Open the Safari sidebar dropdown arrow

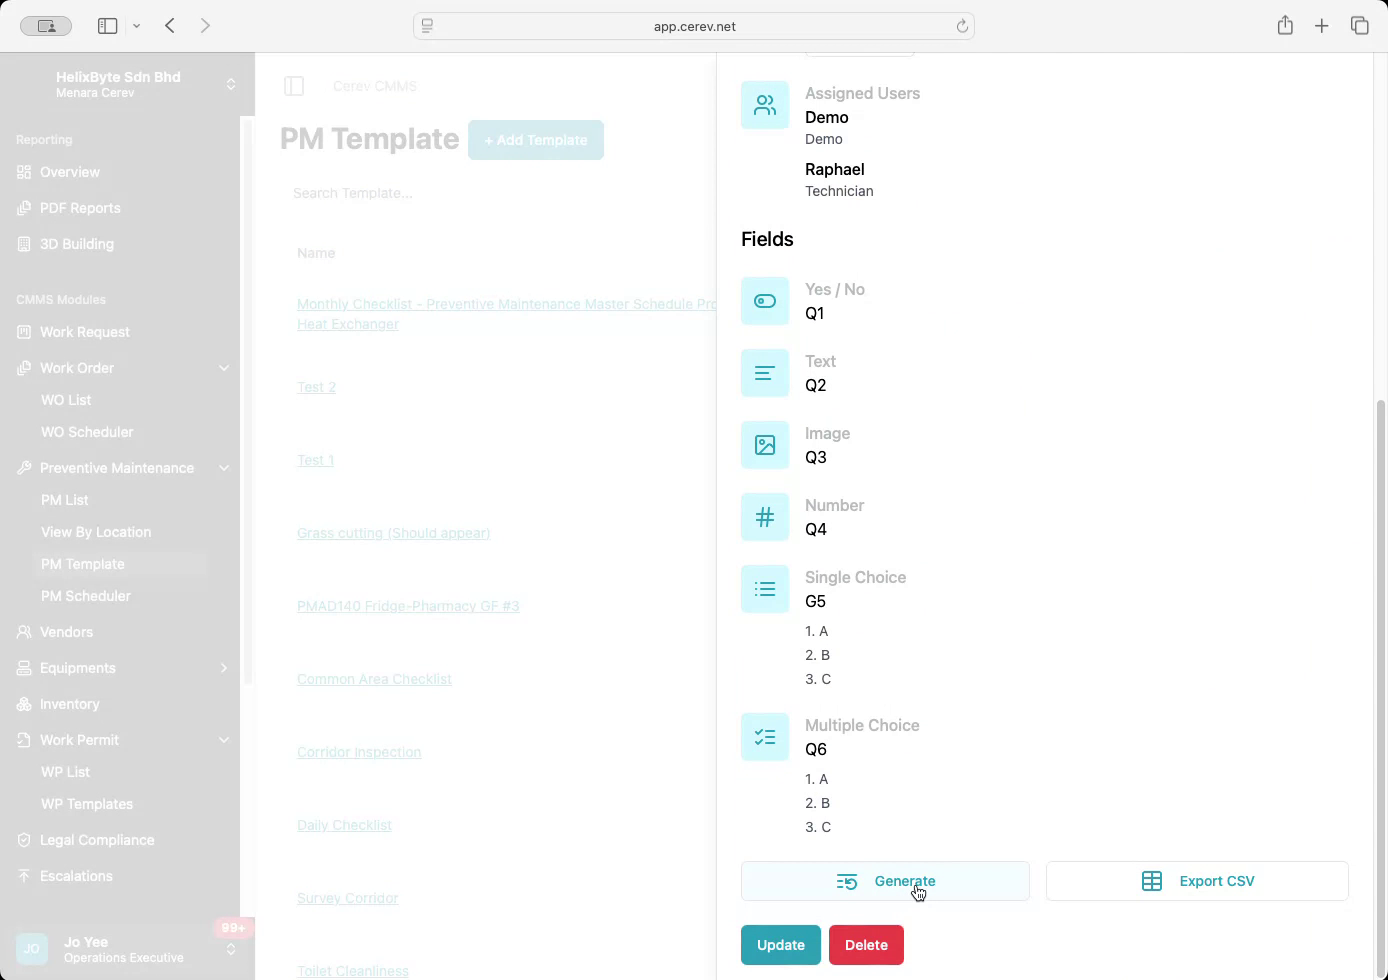tap(136, 26)
